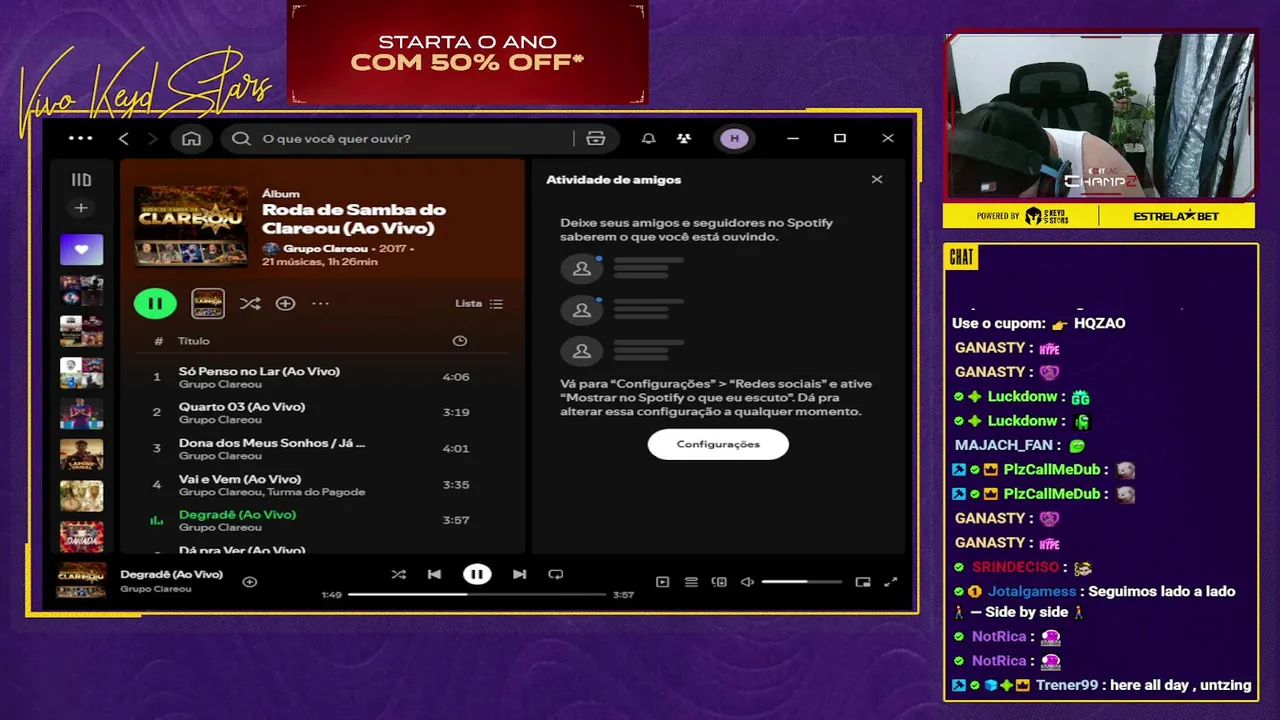Add album to library with plus circle
The image size is (1280, 720).
tap(286, 303)
